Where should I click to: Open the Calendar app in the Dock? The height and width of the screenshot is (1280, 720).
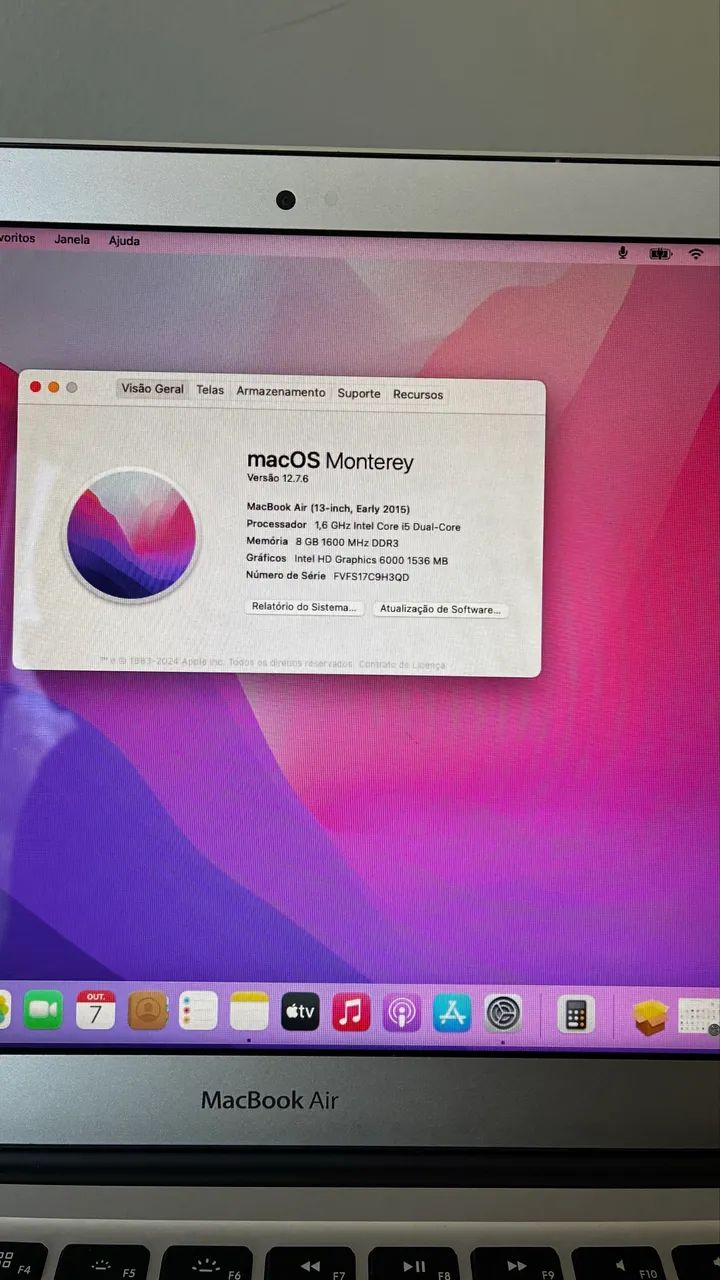(95, 1011)
